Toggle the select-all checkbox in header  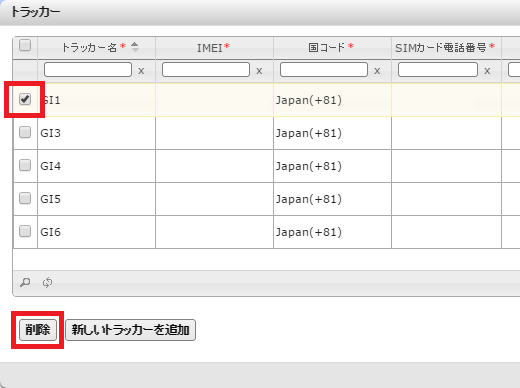pyautogui.click(x=25, y=45)
